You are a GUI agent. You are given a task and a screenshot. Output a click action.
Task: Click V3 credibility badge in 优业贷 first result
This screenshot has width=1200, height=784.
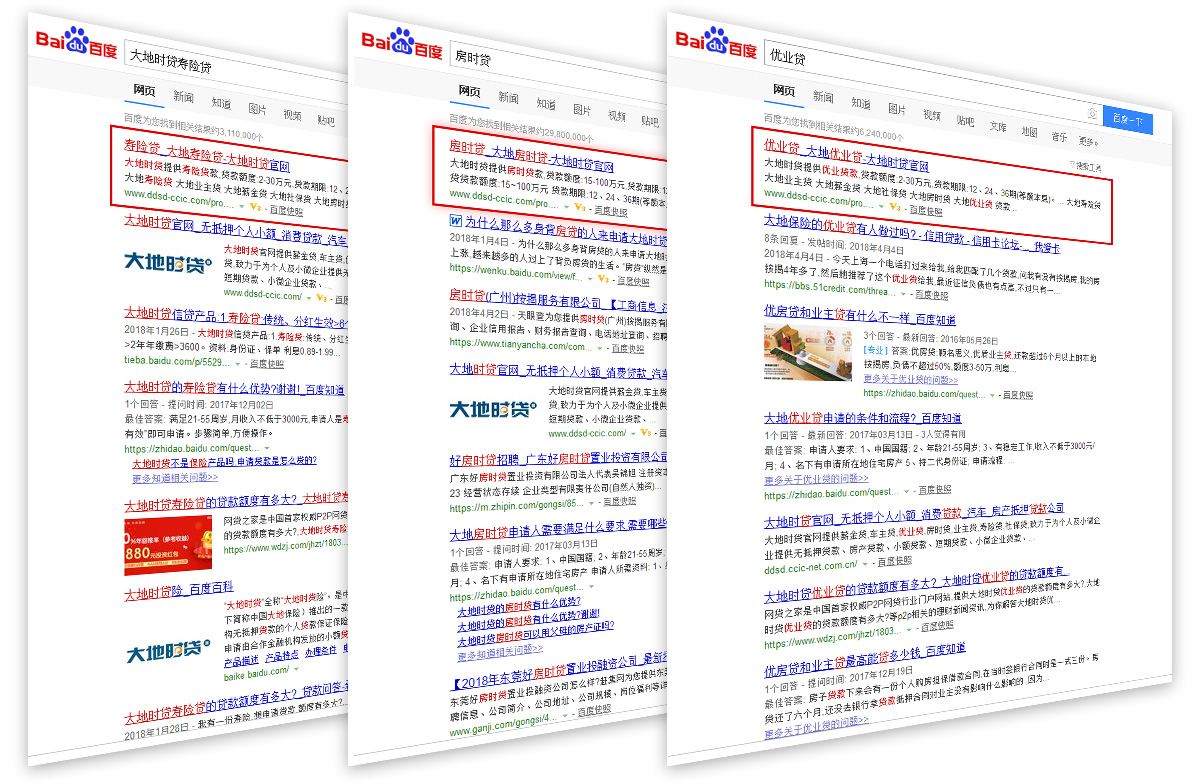896,207
